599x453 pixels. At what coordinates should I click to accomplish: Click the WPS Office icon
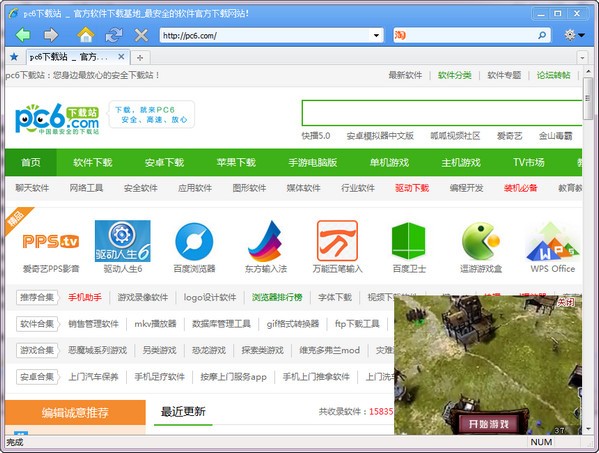[x=552, y=241]
